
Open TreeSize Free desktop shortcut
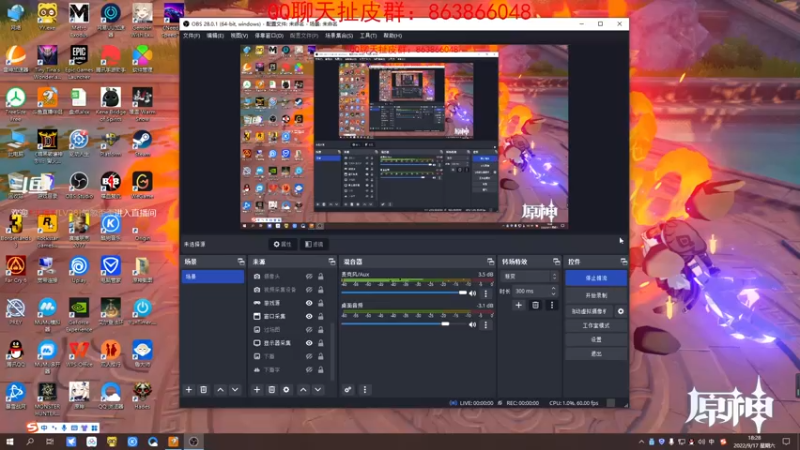[x=16, y=104]
